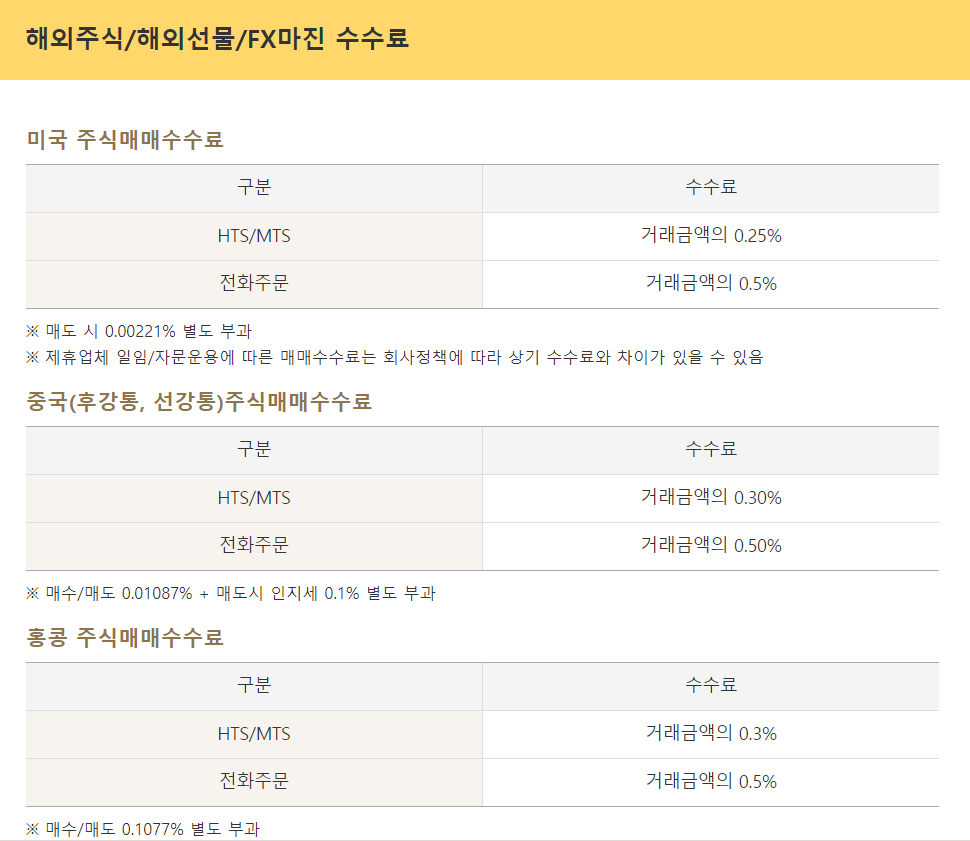Click 전화주문 row in Hong Kong table
Screen dimensions: 970x841
pos(254,782)
